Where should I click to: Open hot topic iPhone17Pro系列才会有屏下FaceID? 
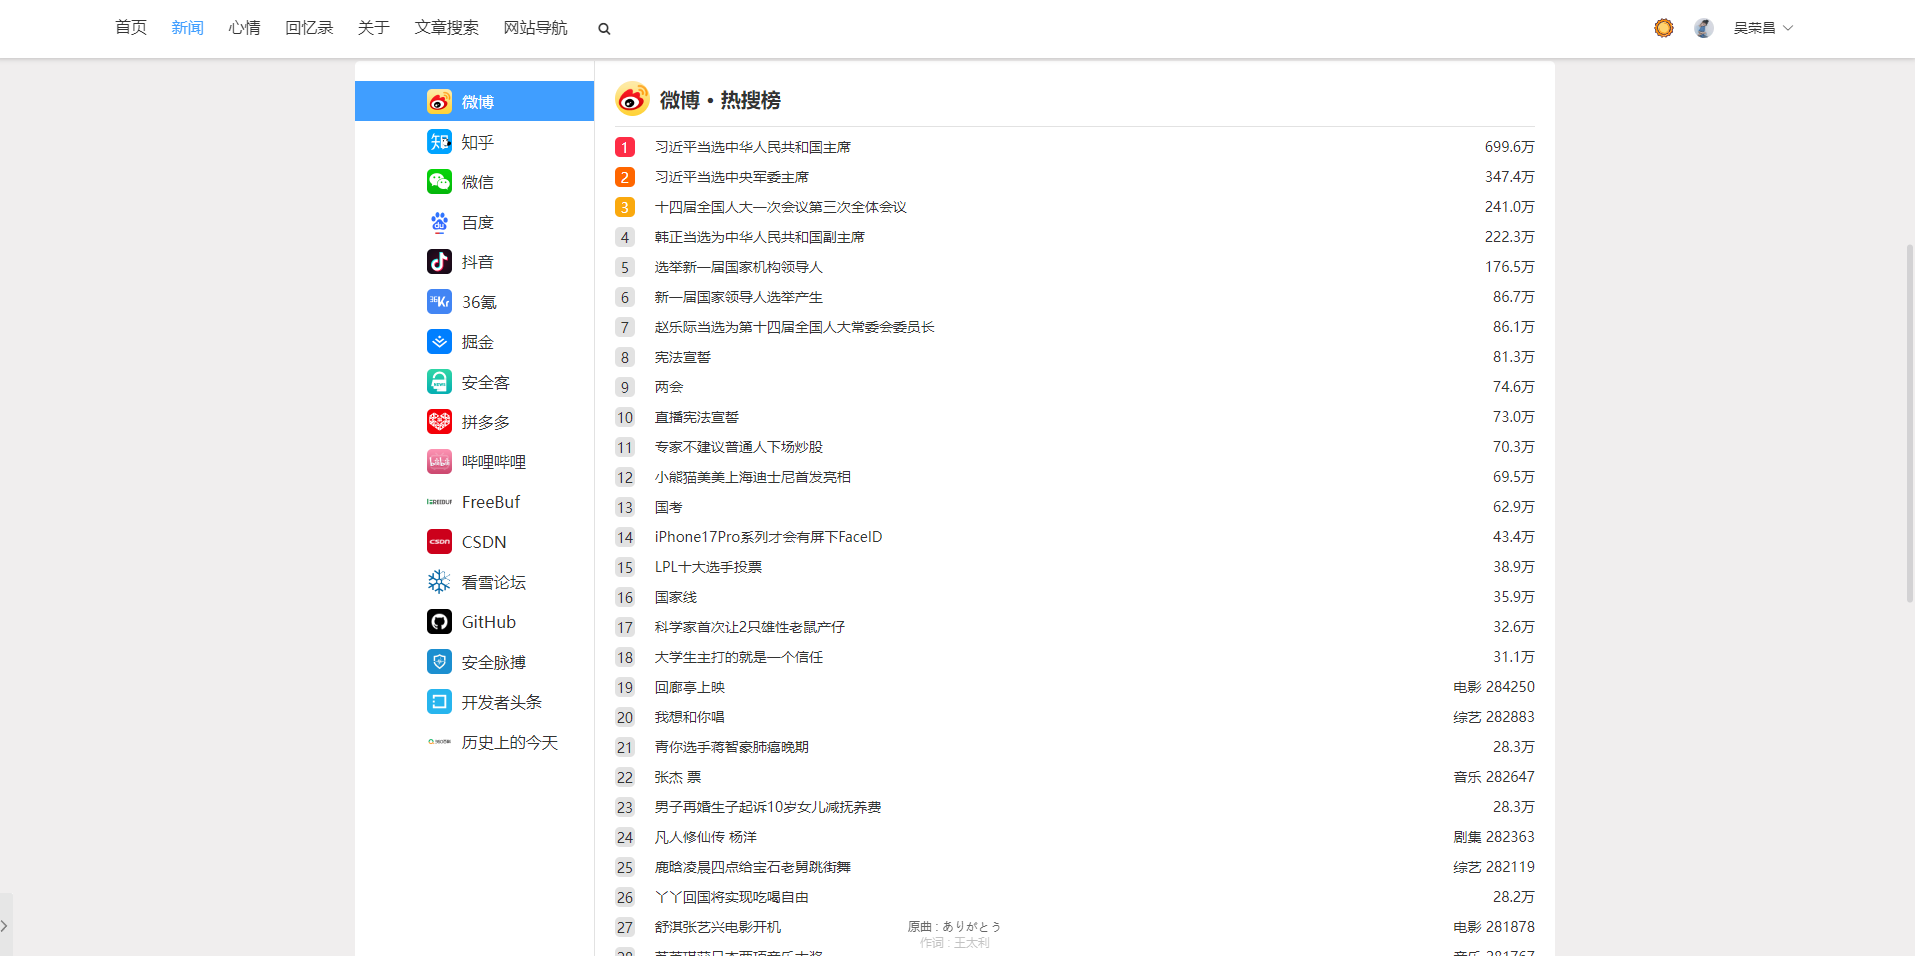[769, 537]
